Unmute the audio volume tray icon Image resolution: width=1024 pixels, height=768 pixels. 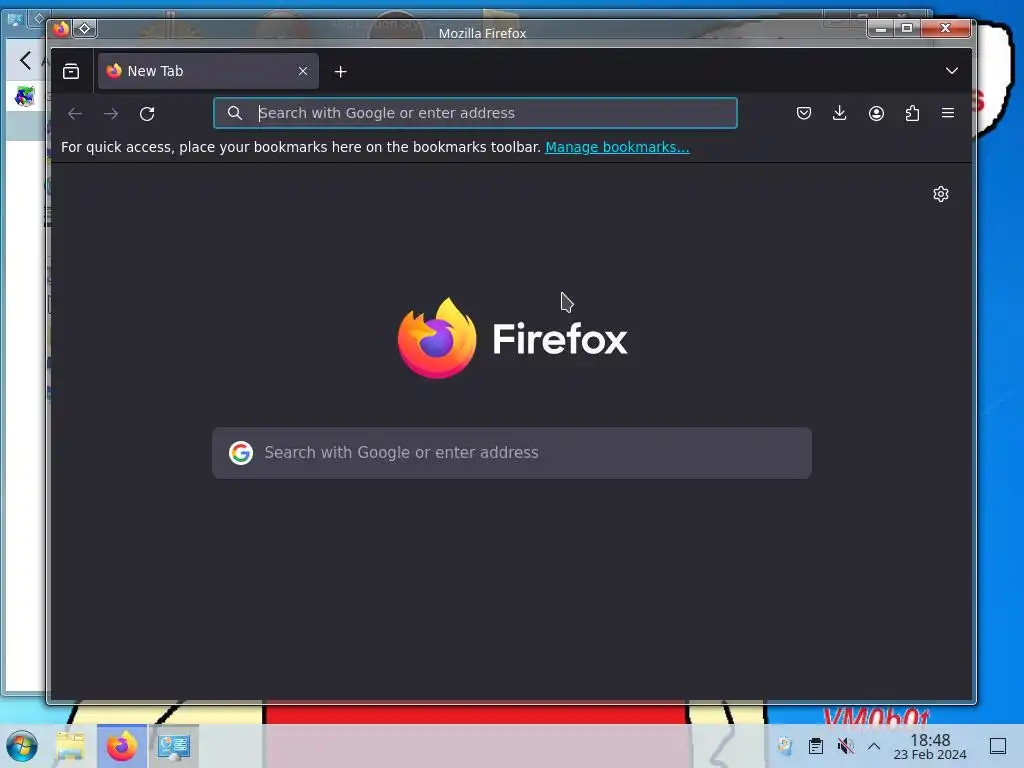(845, 746)
